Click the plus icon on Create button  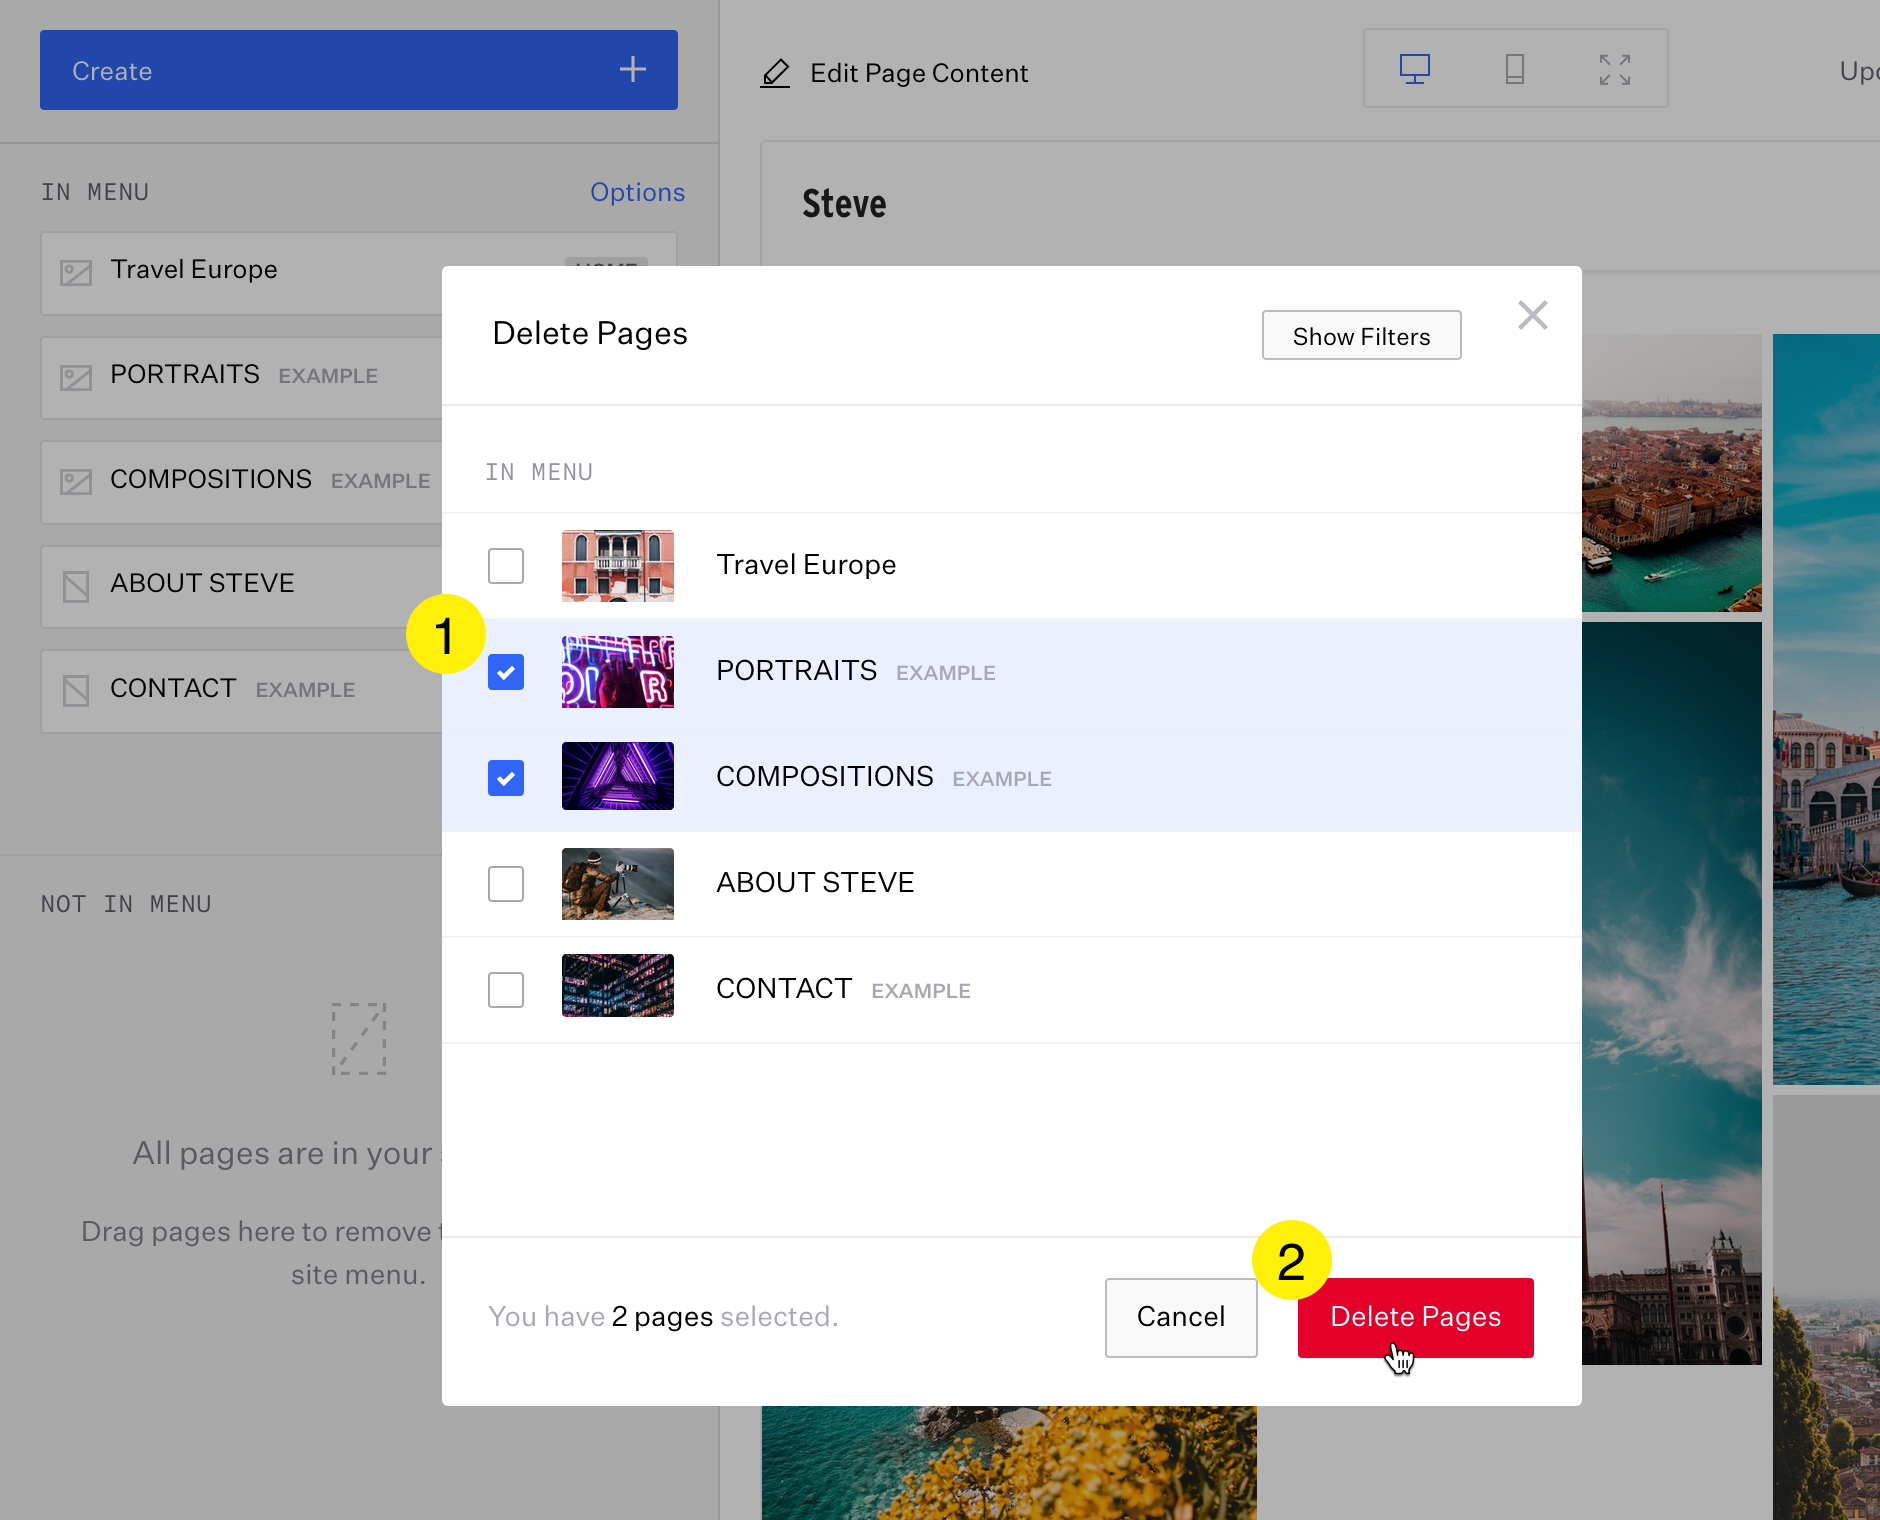click(x=632, y=70)
